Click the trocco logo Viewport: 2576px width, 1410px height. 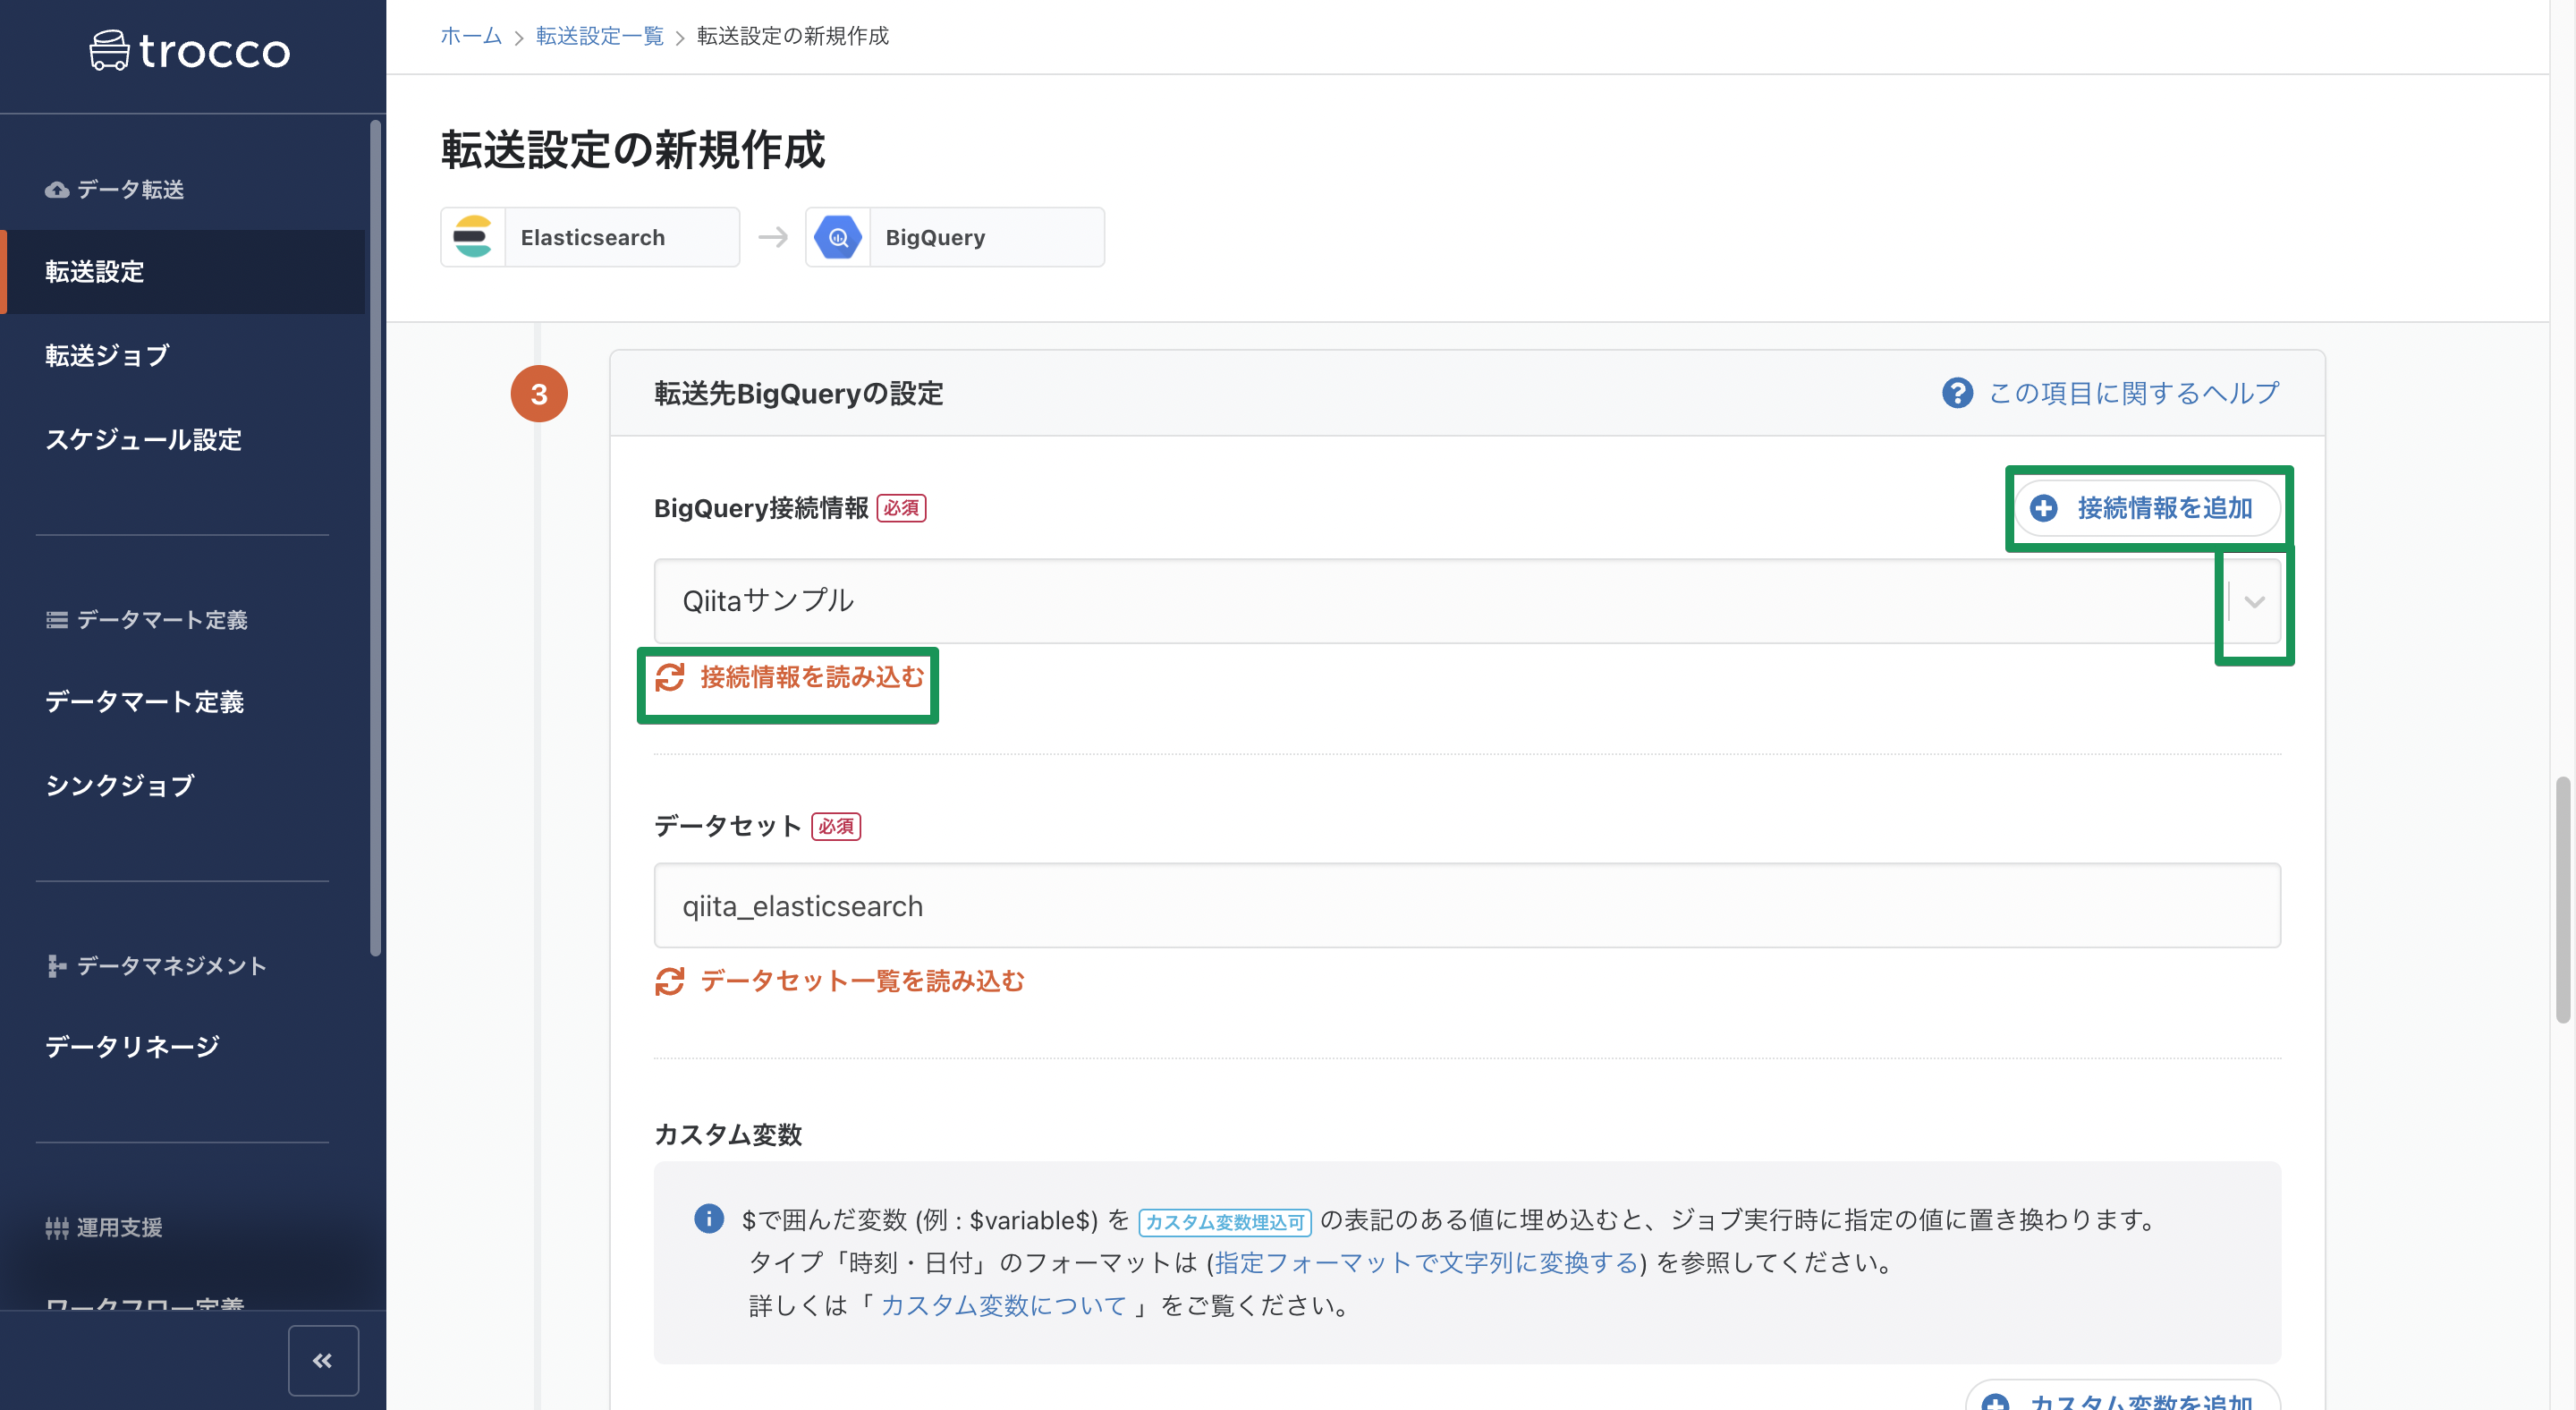[189, 50]
